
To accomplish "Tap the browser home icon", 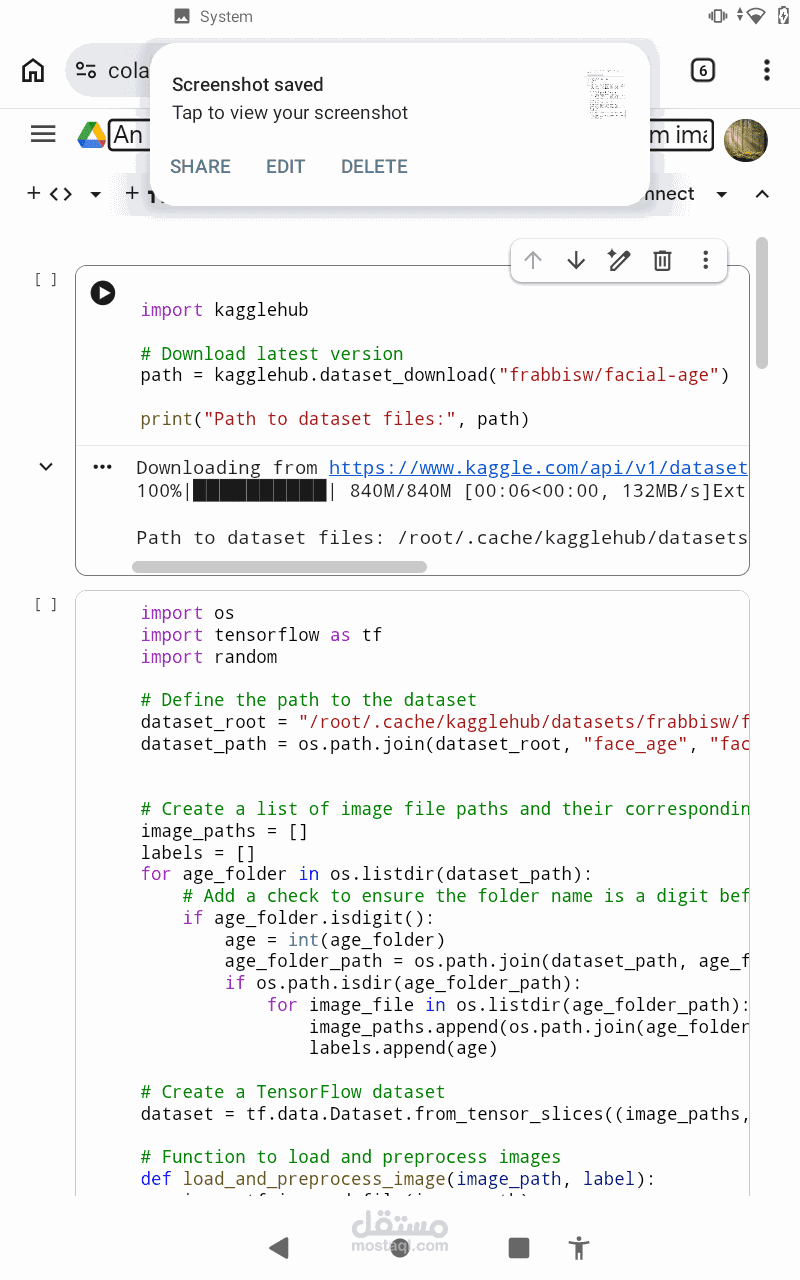I will 33,70.
